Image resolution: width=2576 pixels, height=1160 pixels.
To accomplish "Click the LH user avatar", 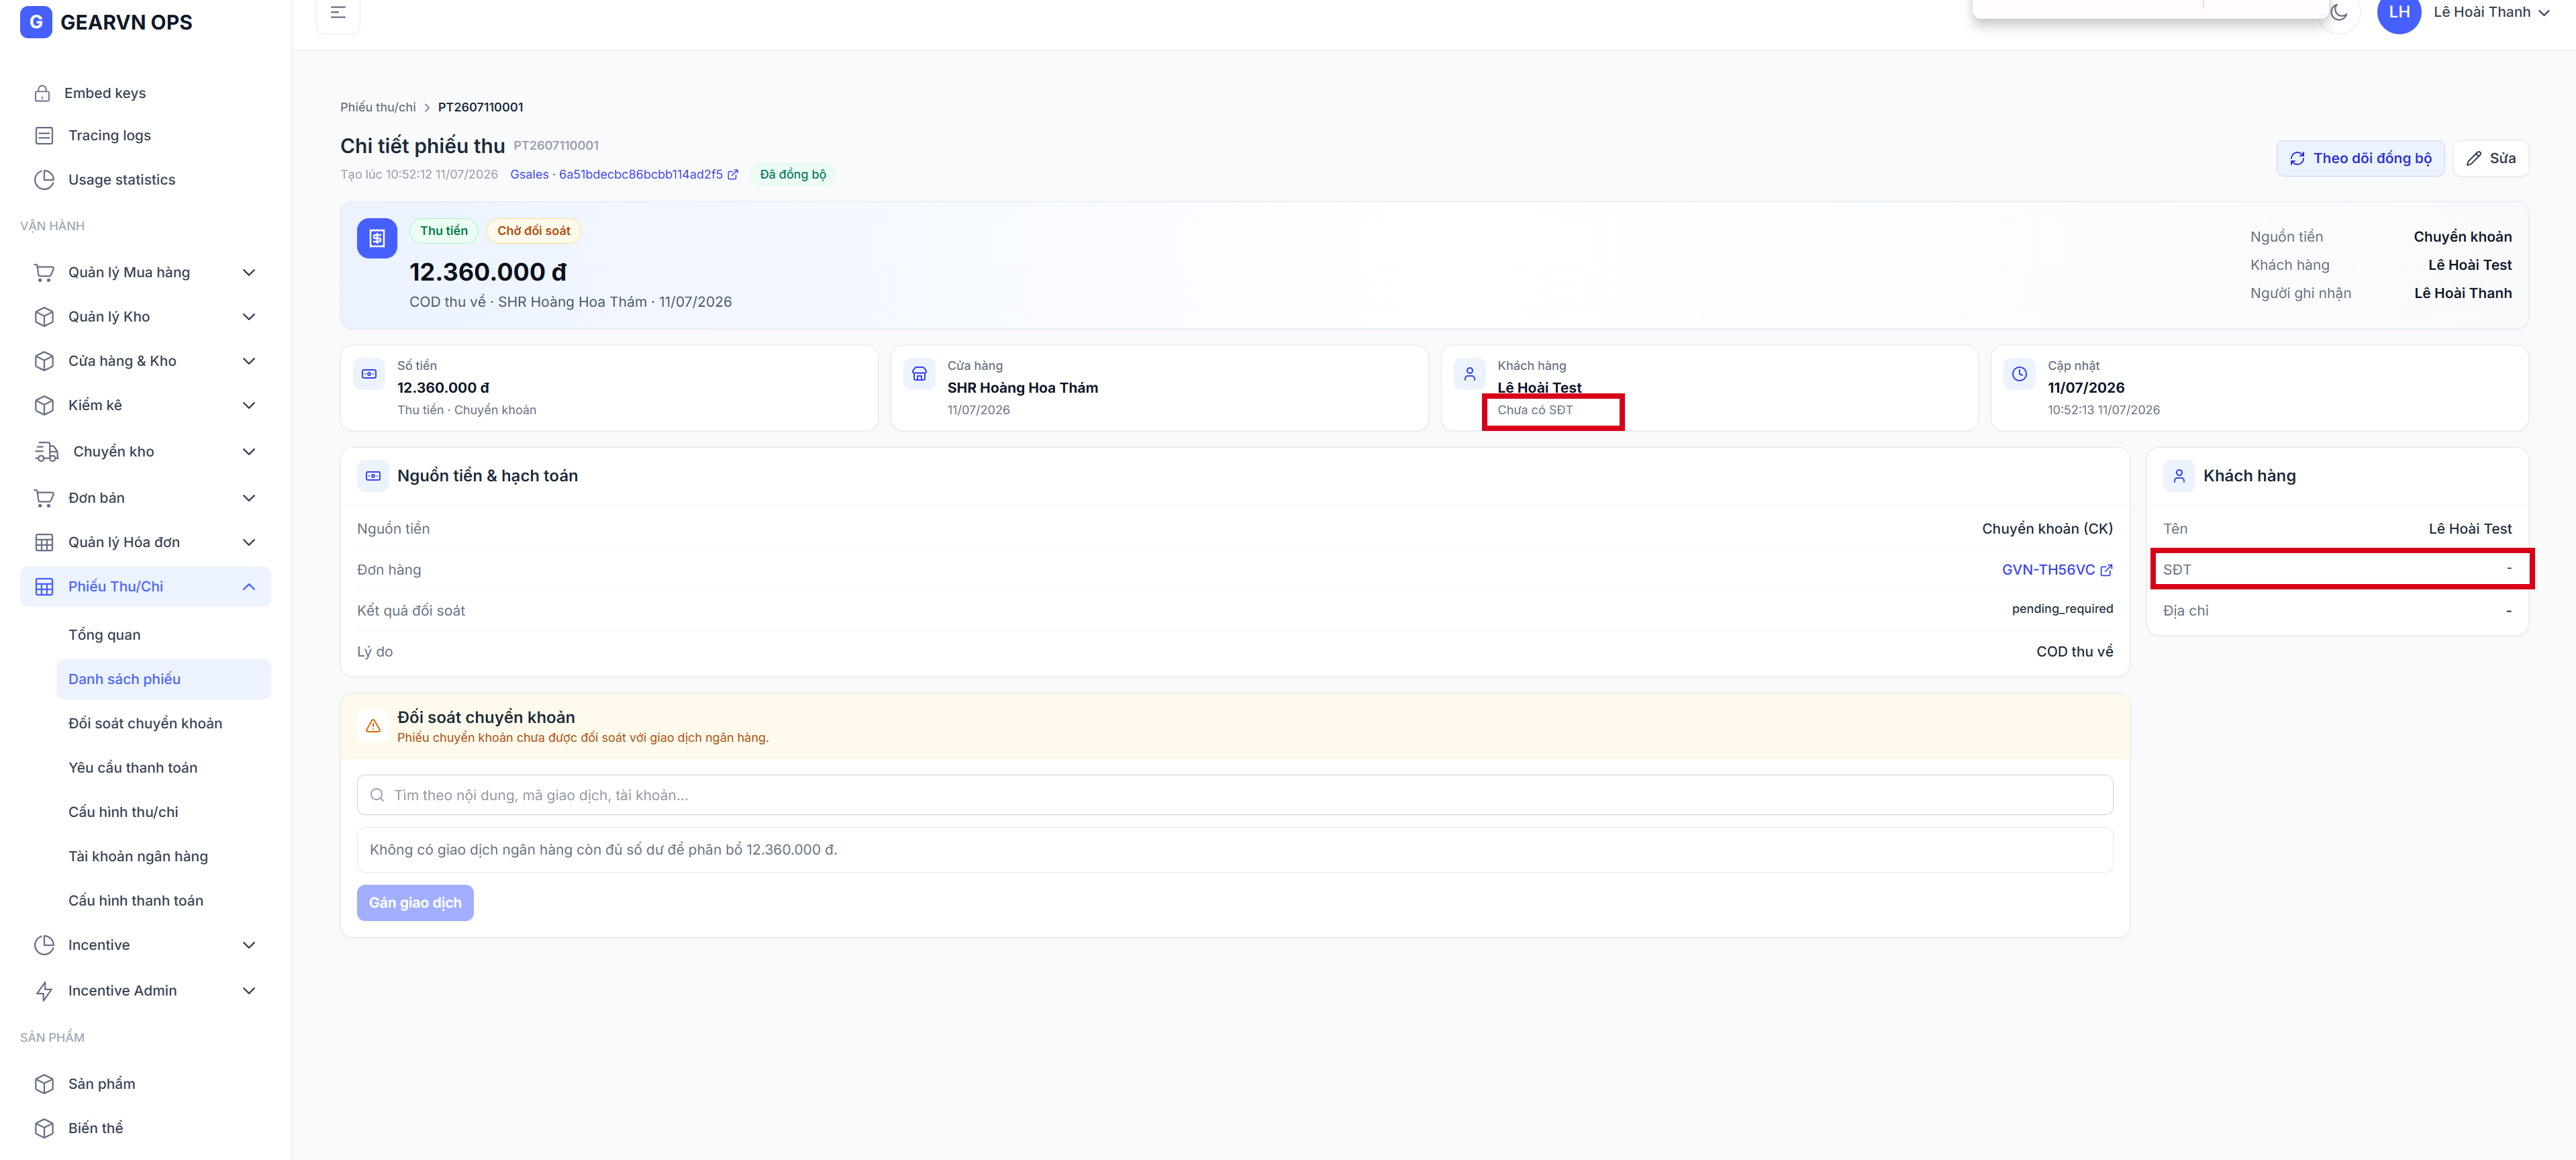I will pos(2399,13).
